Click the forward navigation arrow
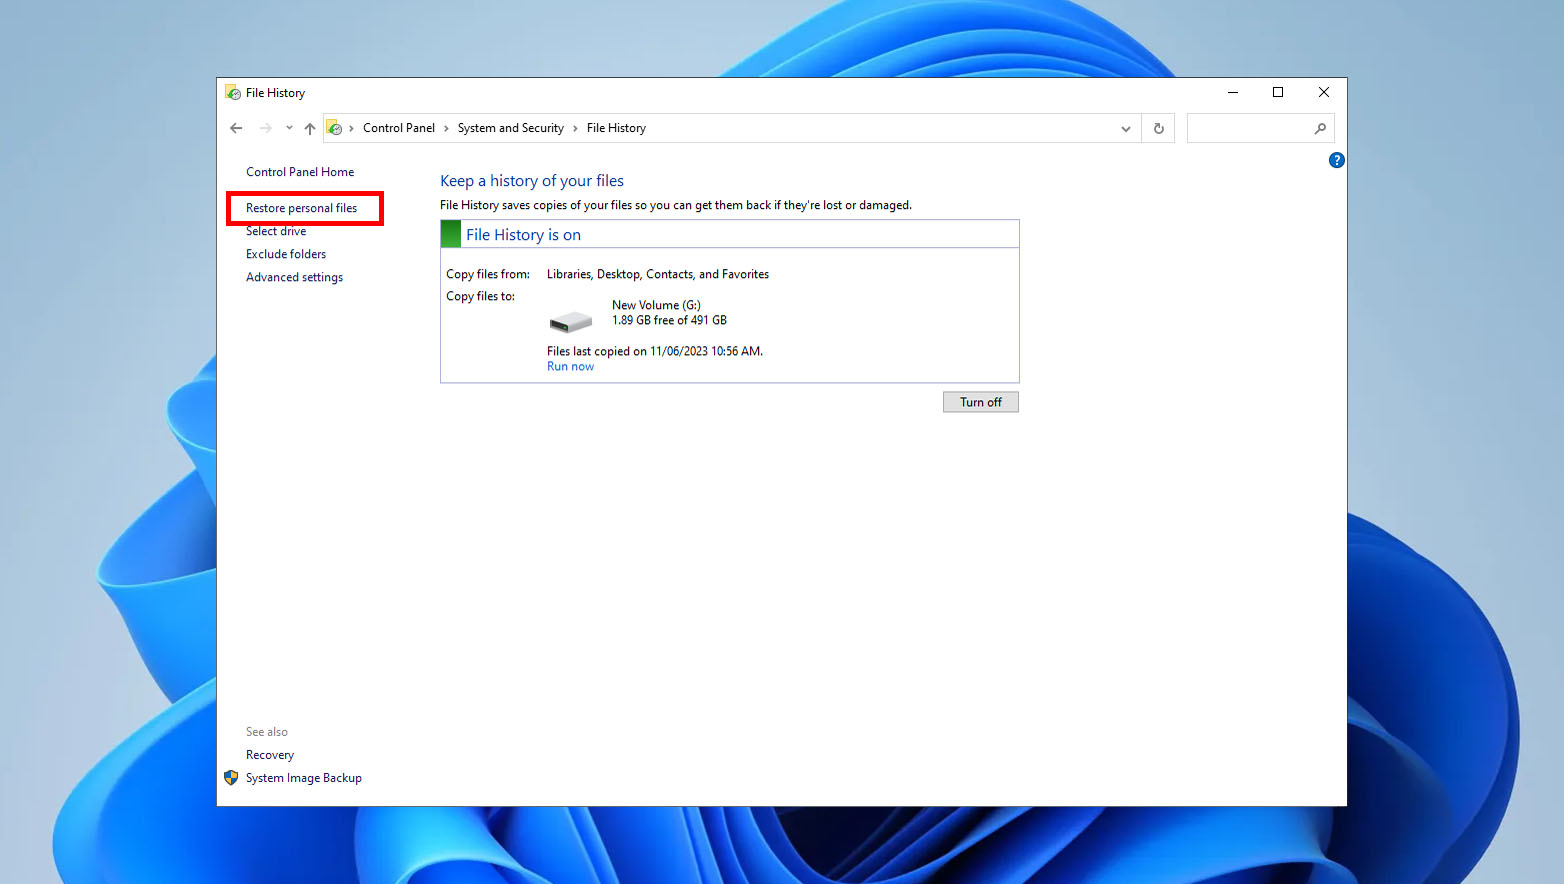The height and width of the screenshot is (884, 1564). [265, 128]
